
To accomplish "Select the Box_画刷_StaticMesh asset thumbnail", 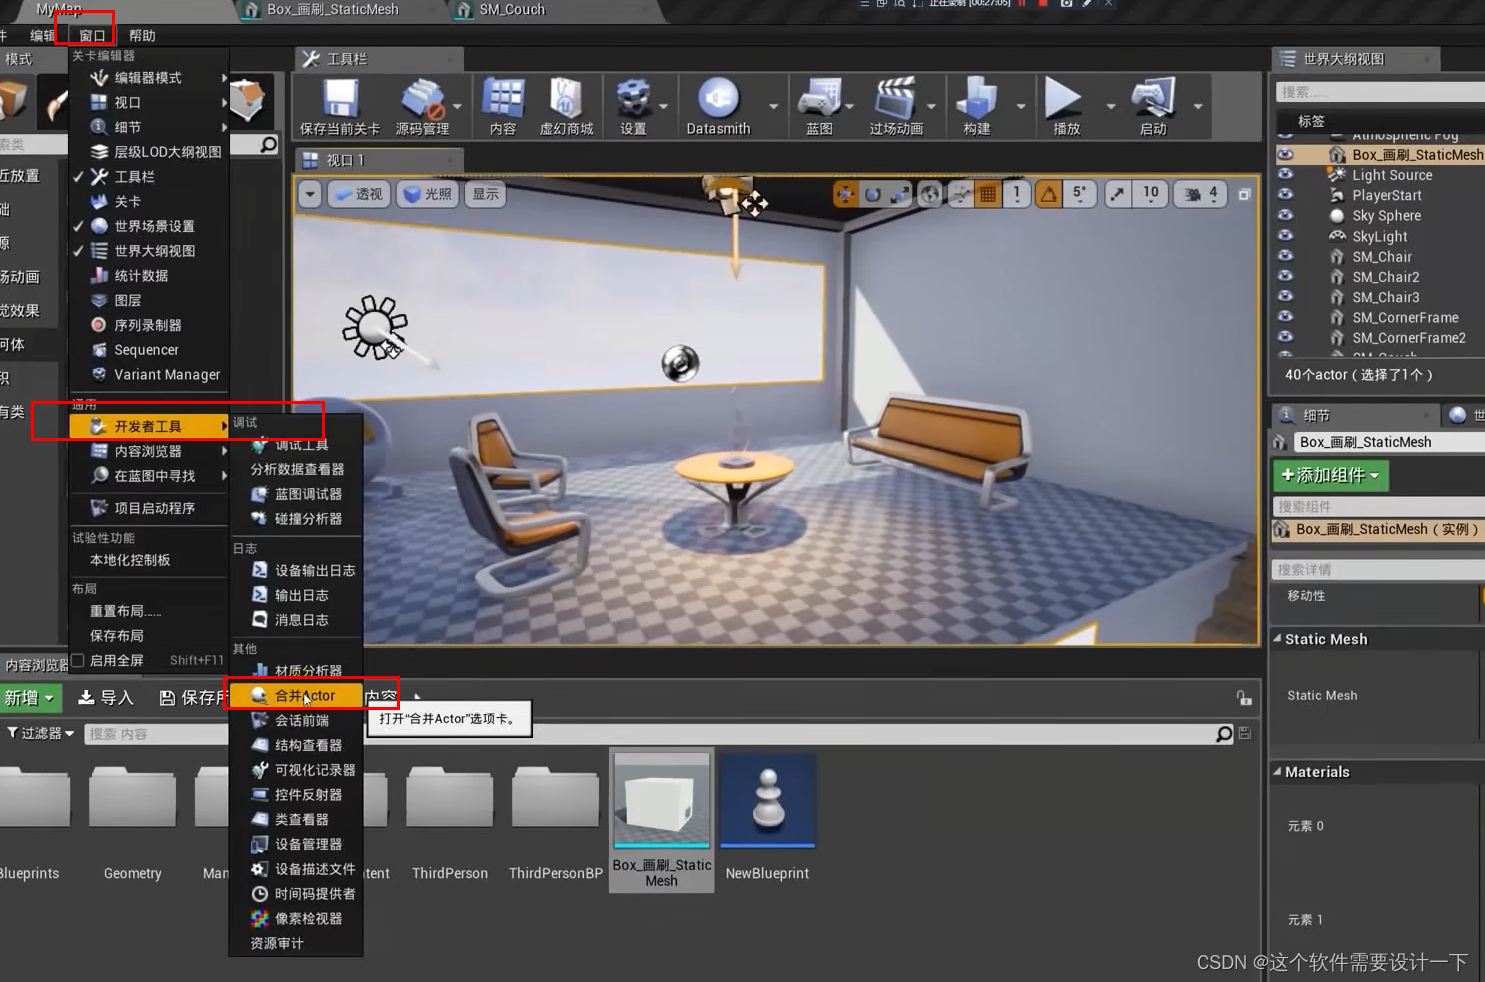I will click(661, 800).
